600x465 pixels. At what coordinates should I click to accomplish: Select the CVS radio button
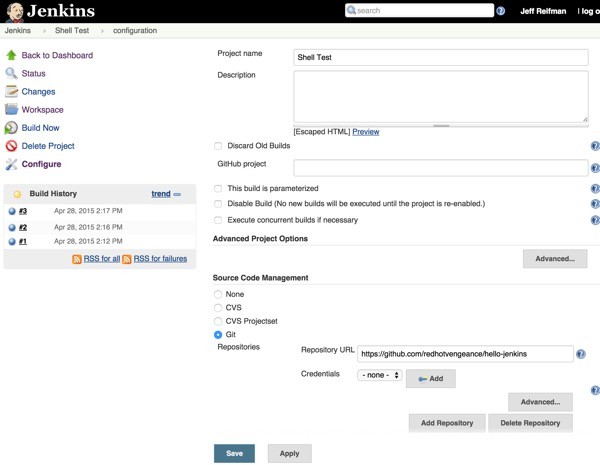pyautogui.click(x=218, y=308)
